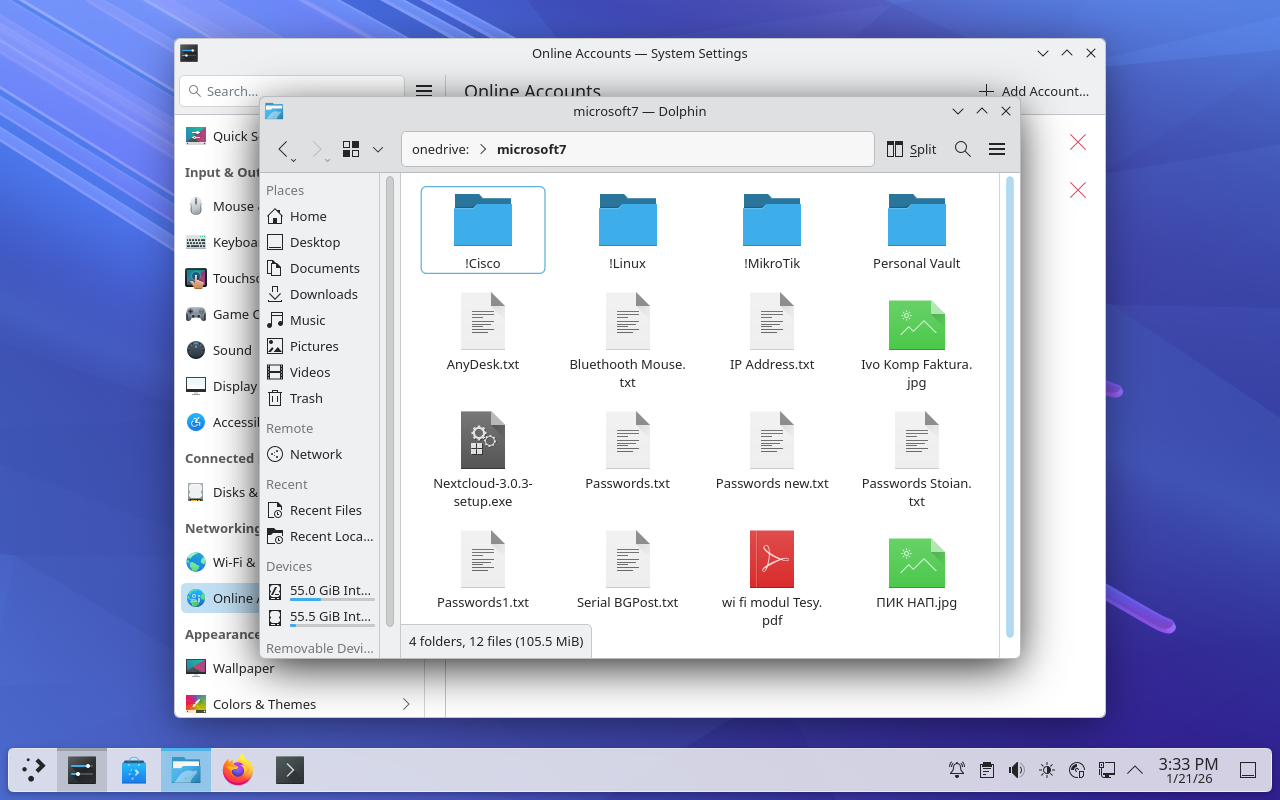Open Konsole terminal from the taskbar
This screenshot has height=800, width=1280.
(x=290, y=770)
